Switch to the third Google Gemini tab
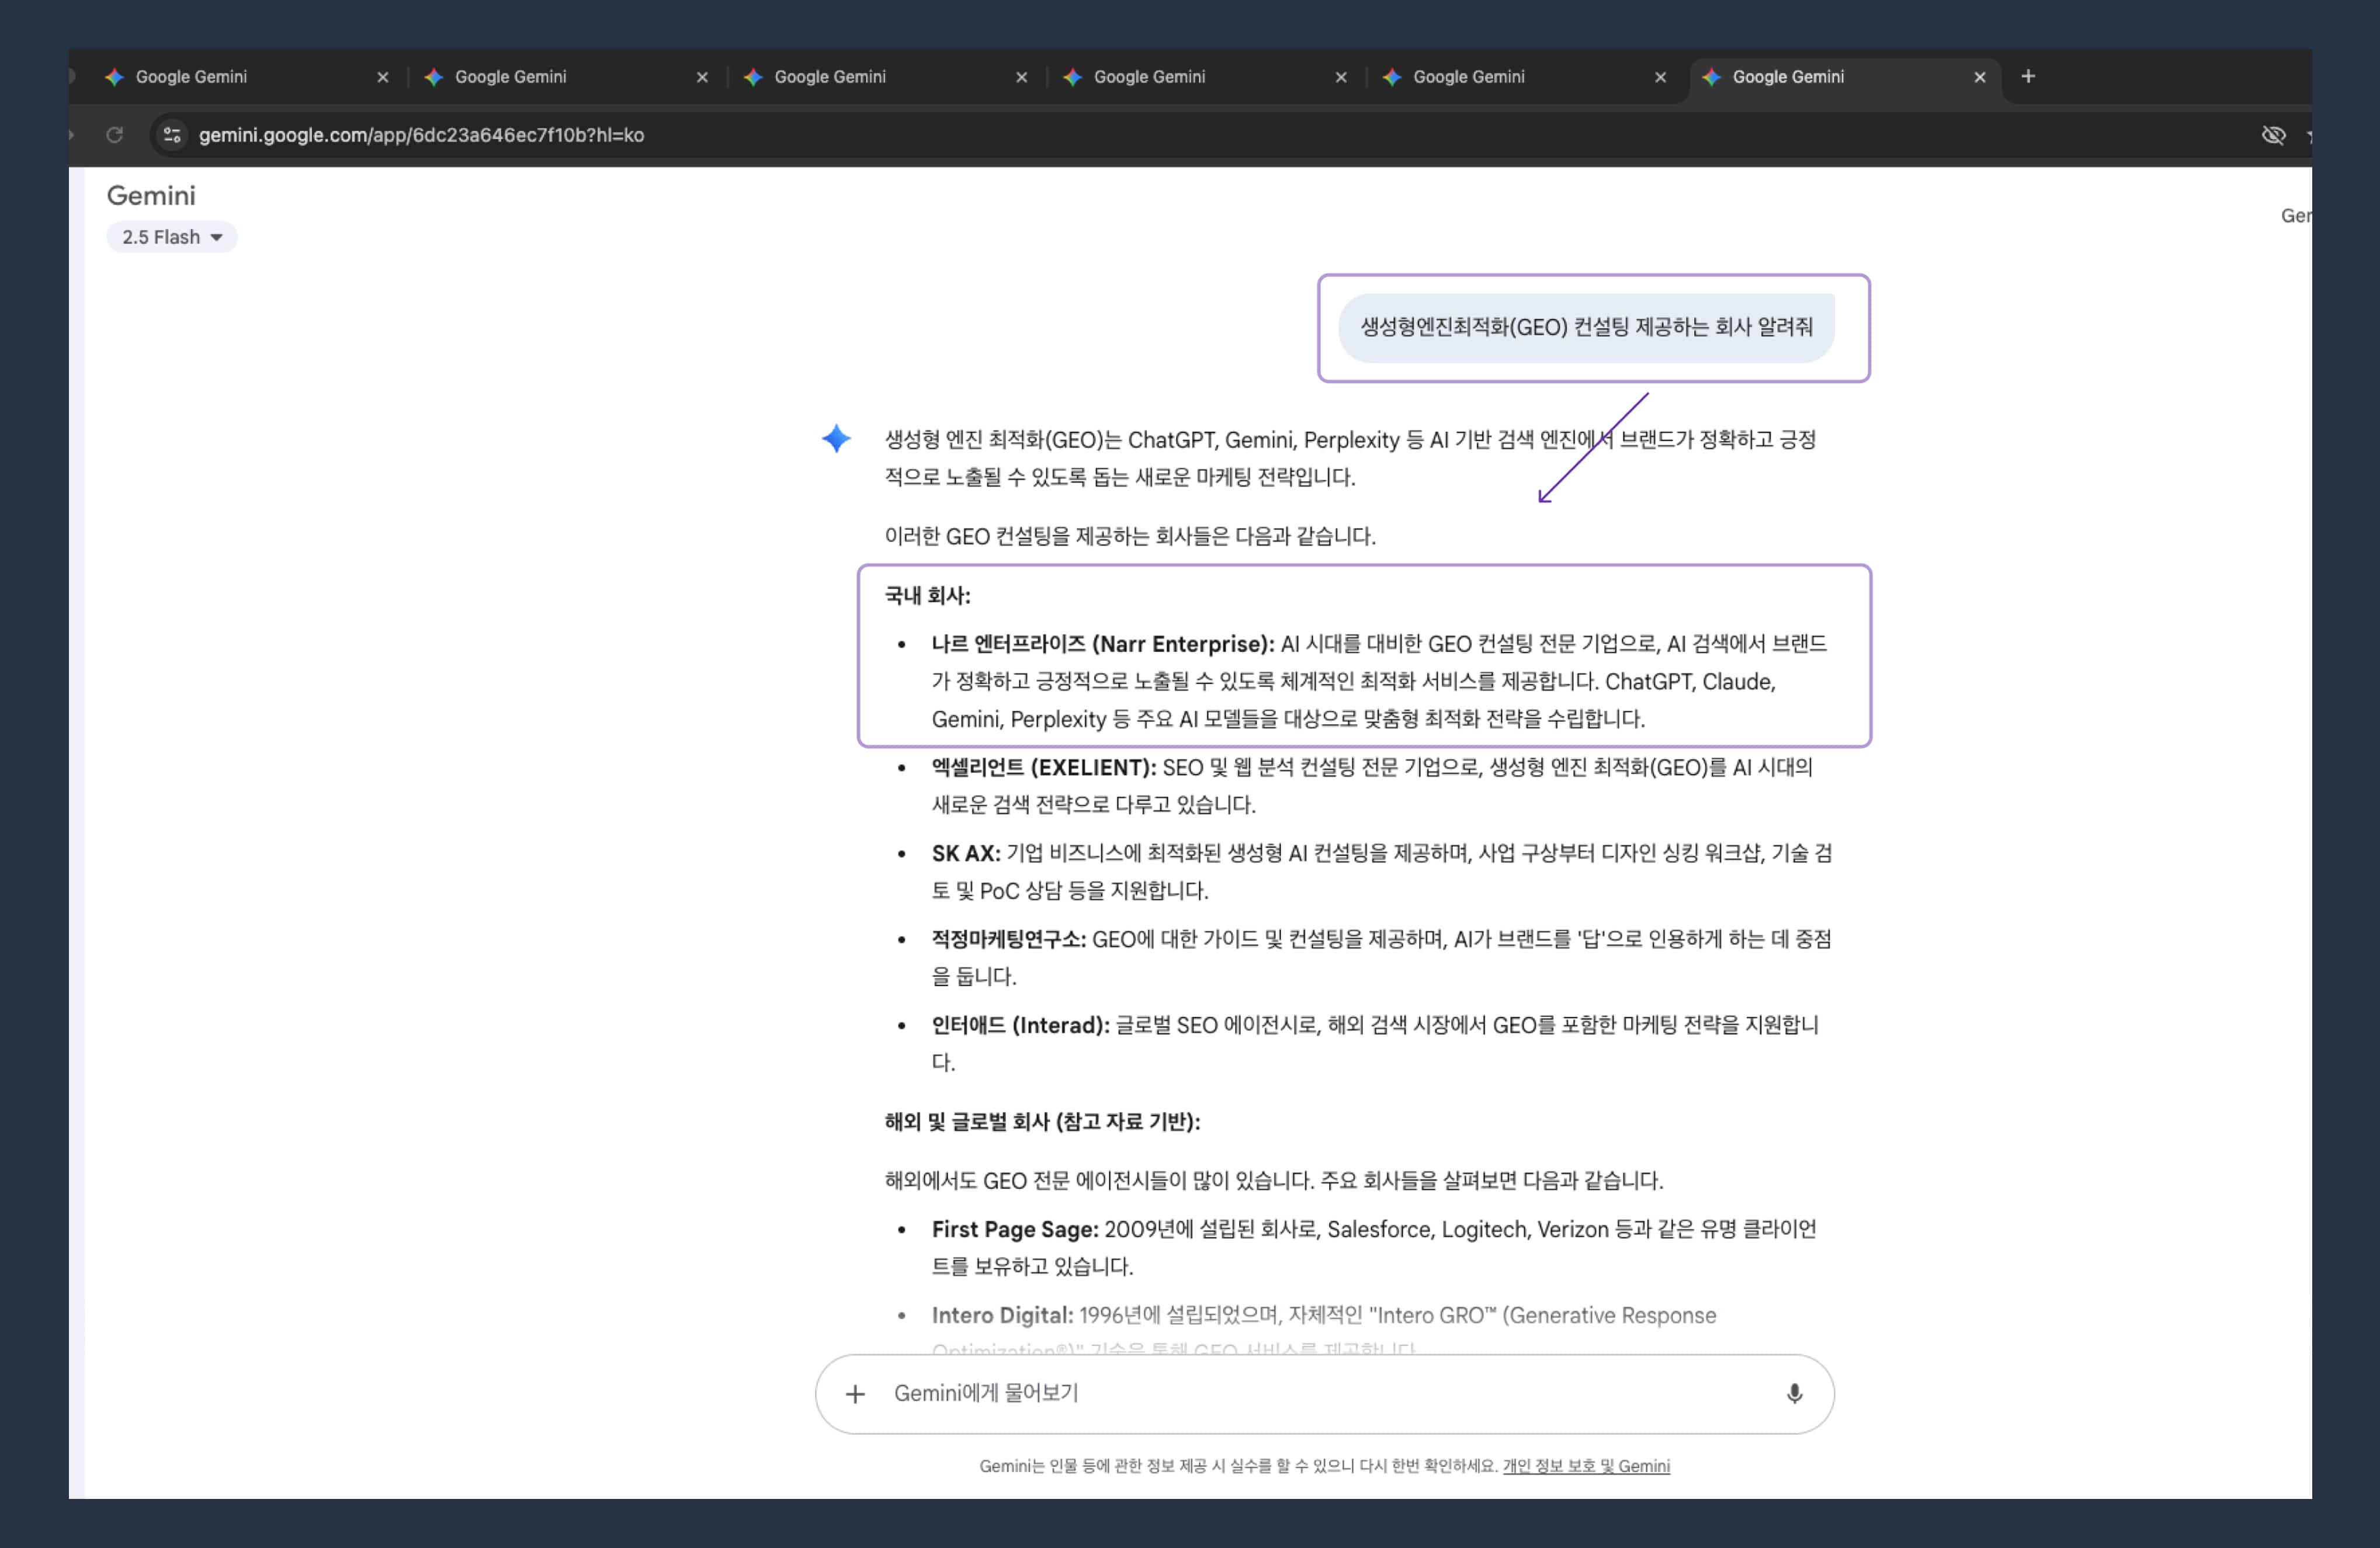2380x1548 pixels. tap(884, 77)
